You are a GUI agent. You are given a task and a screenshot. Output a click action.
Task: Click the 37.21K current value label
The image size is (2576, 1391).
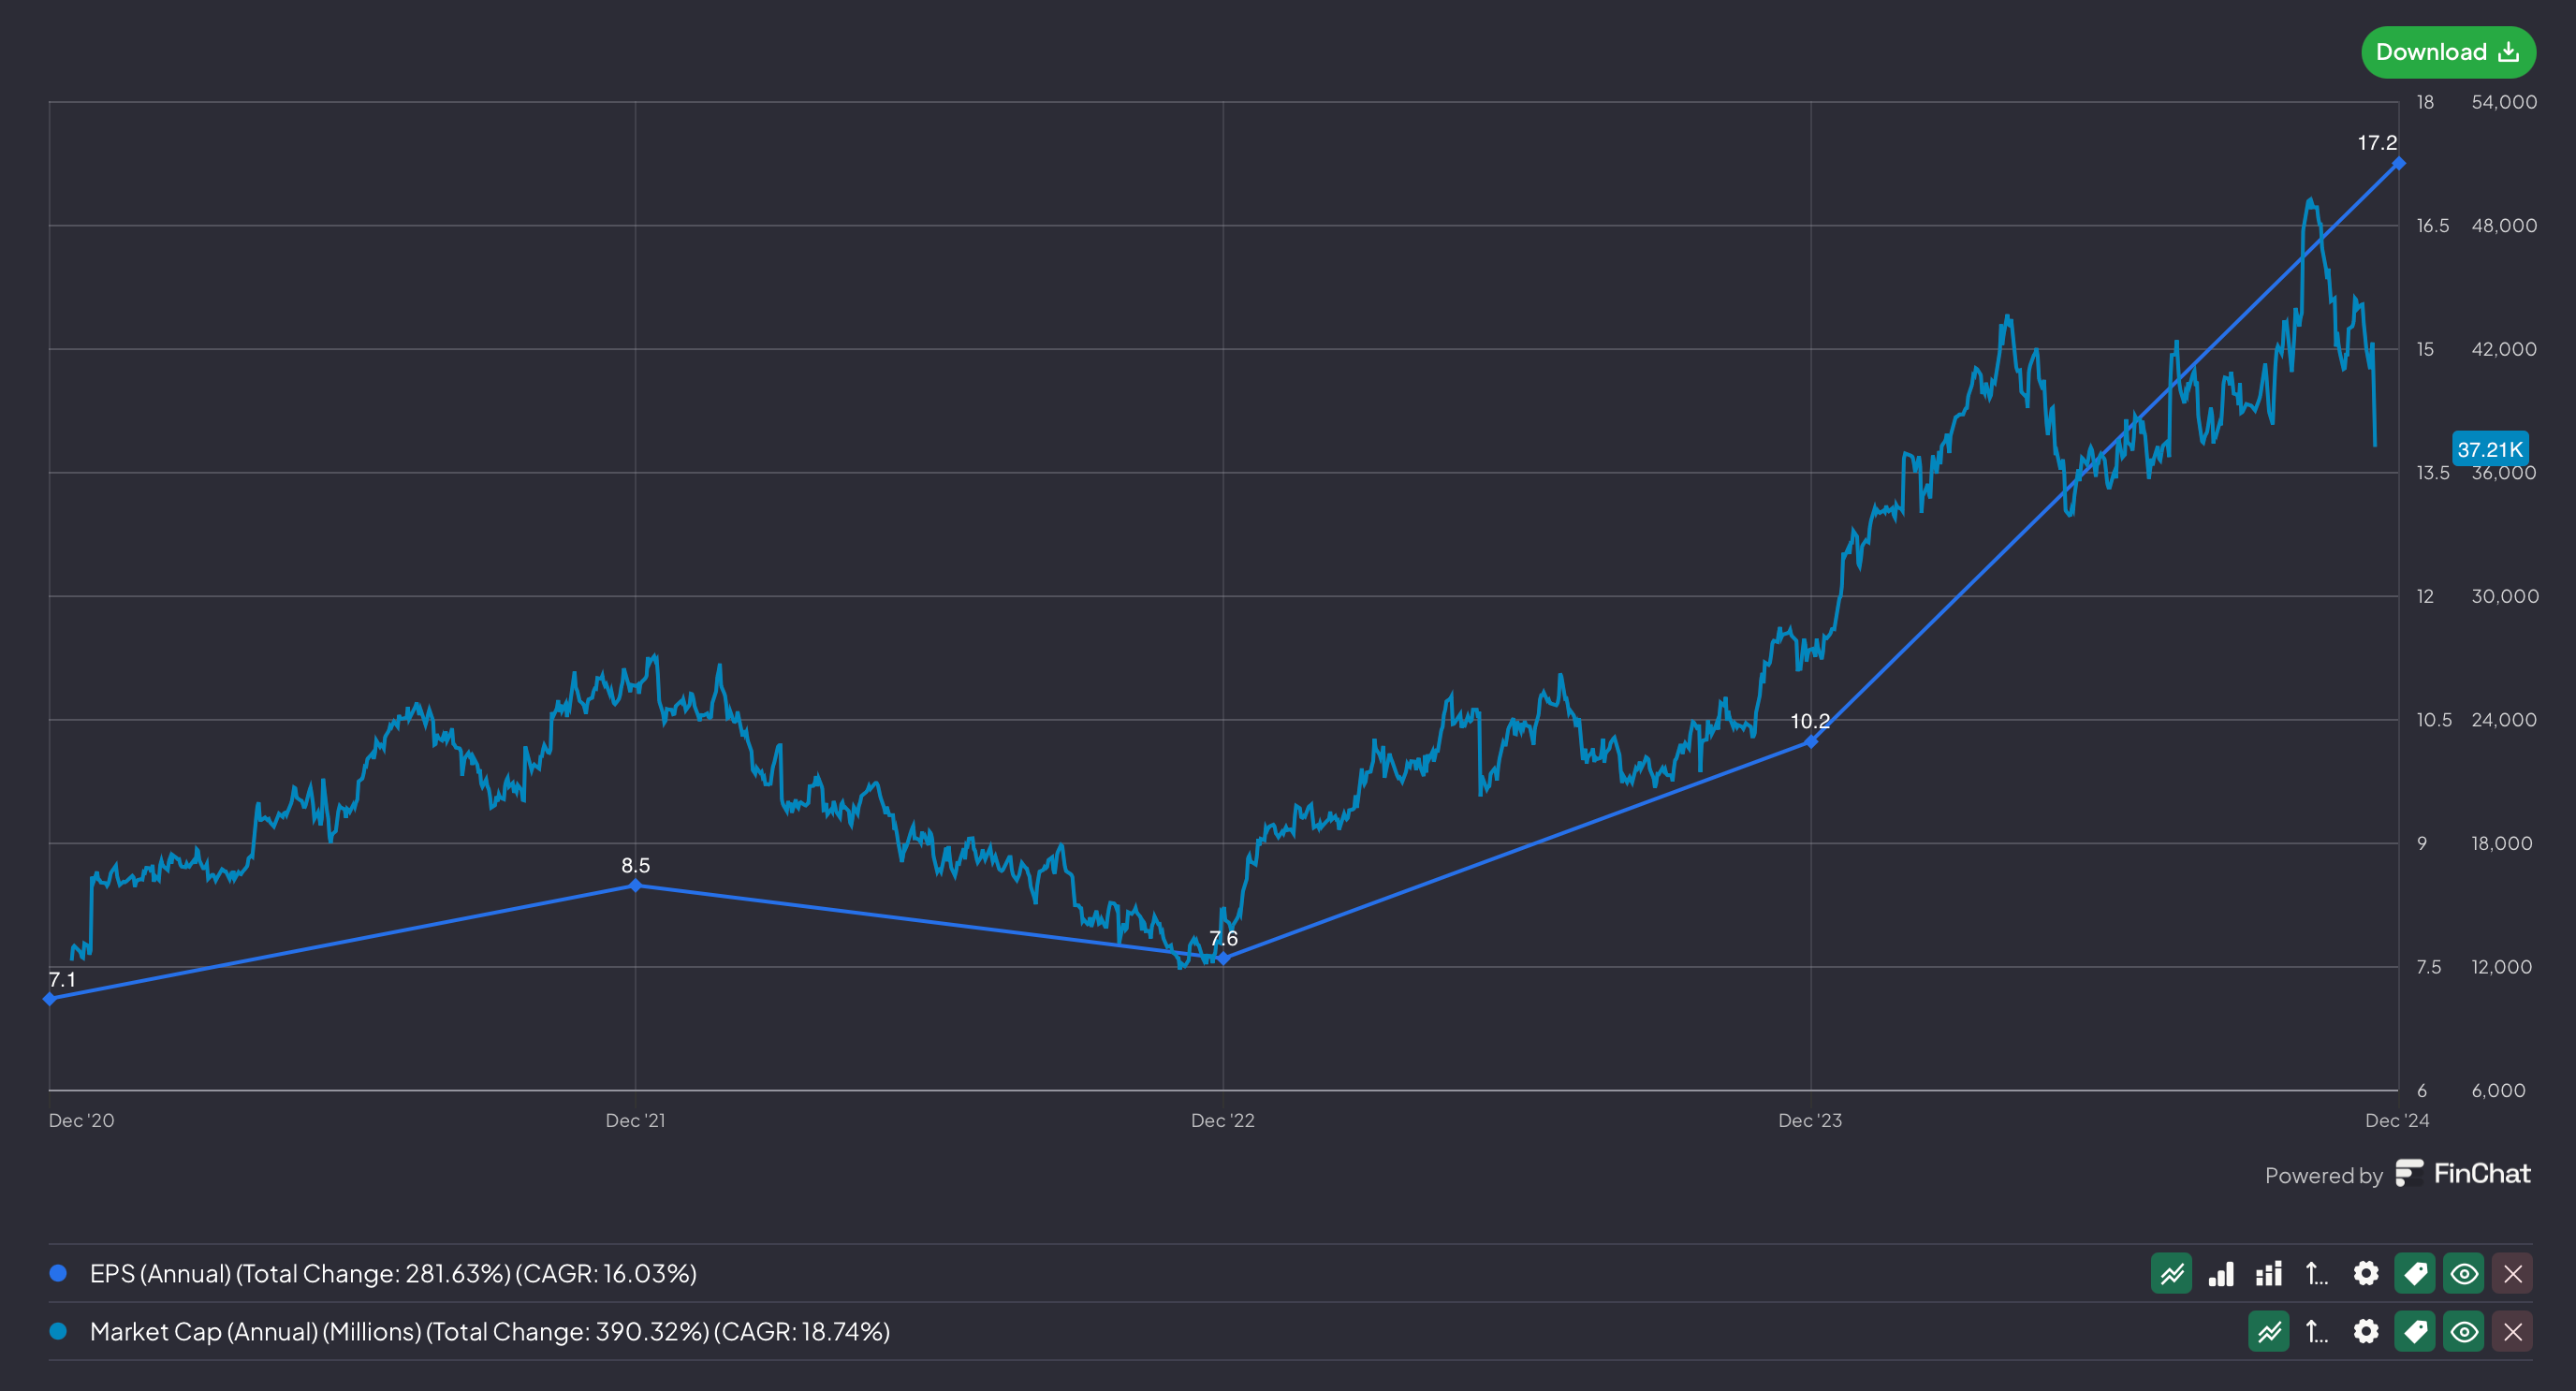2489,449
